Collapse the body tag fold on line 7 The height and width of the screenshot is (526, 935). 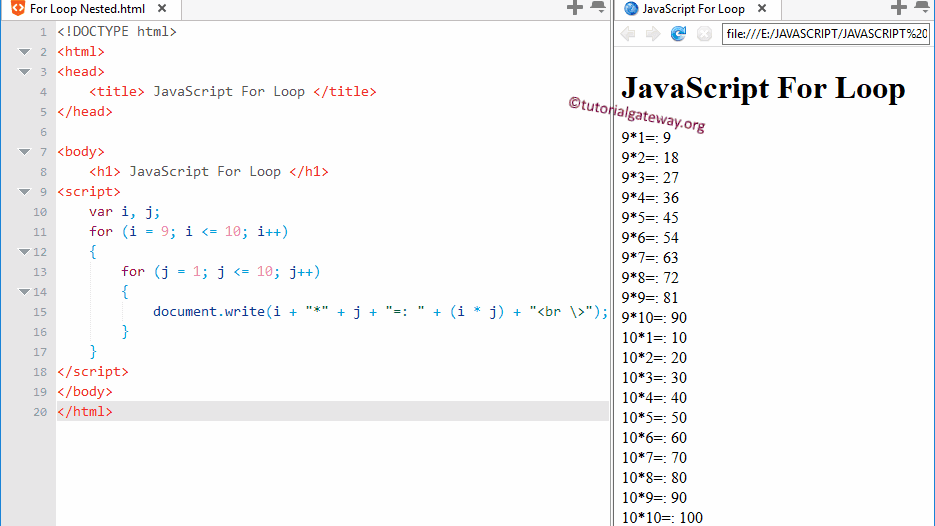coord(24,151)
